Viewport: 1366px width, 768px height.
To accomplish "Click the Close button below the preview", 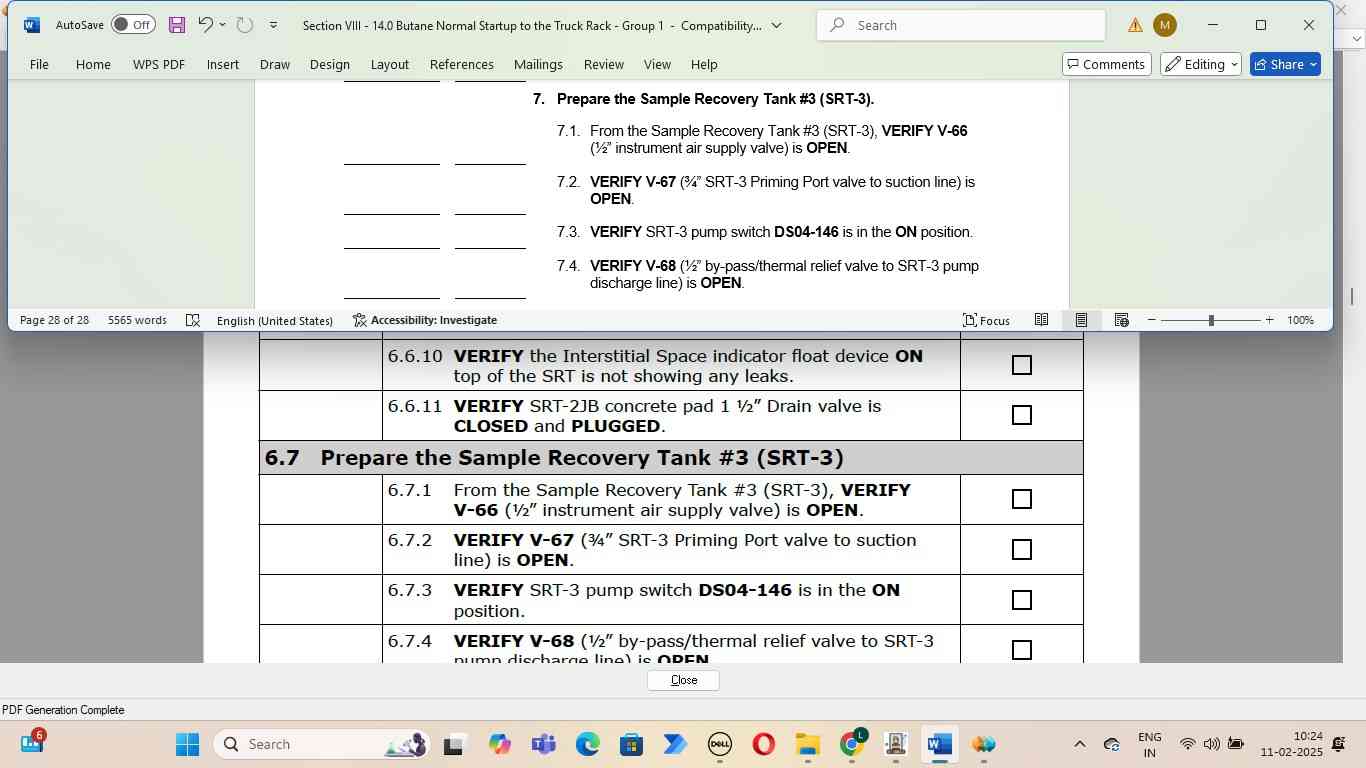I will (x=684, y=680).
